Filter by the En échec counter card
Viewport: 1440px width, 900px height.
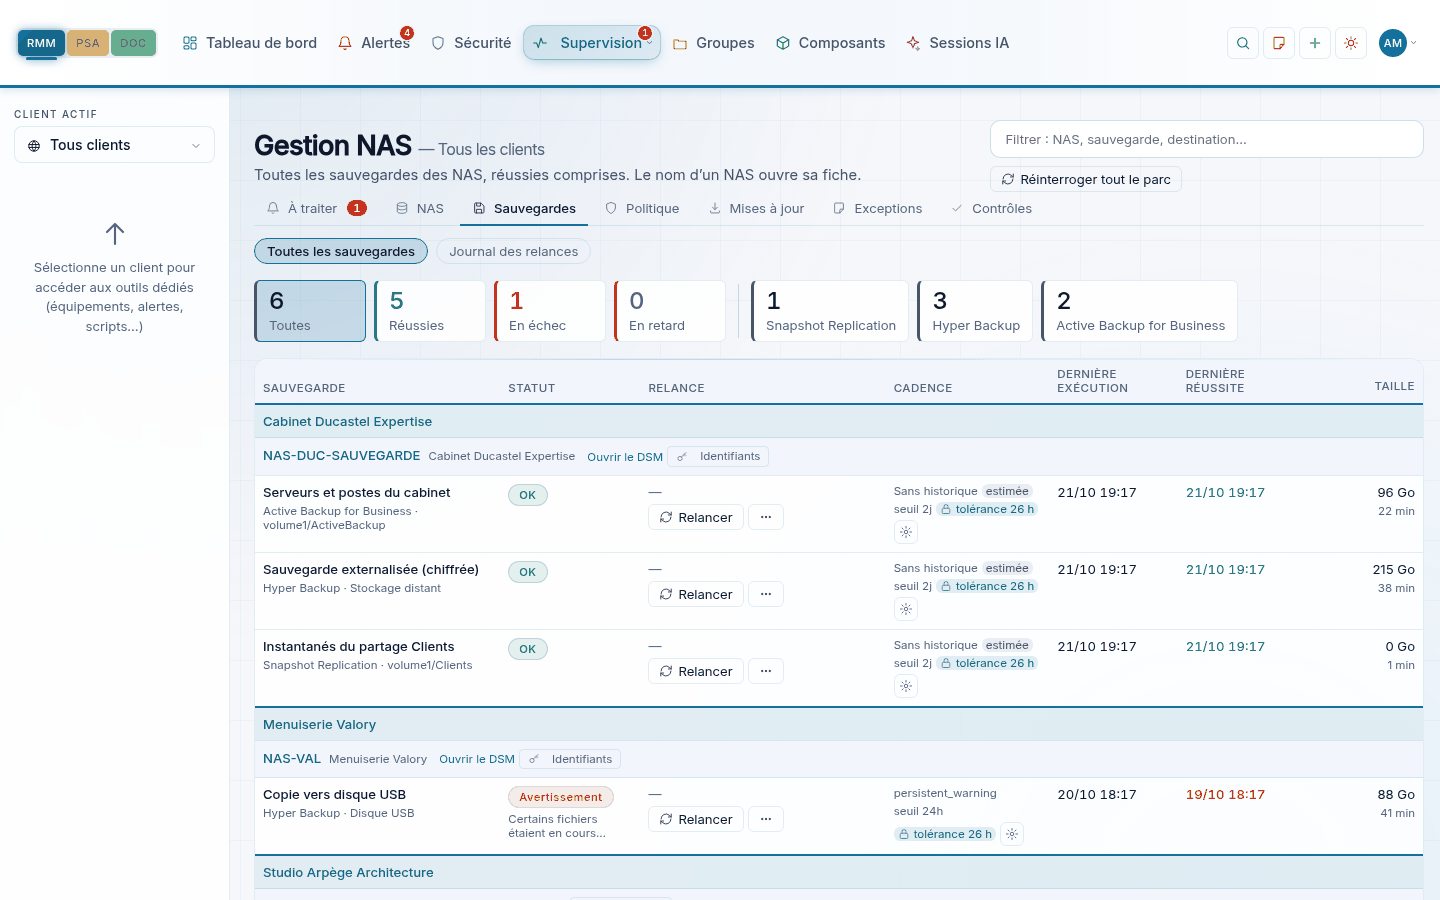click(x=550, y=311)
